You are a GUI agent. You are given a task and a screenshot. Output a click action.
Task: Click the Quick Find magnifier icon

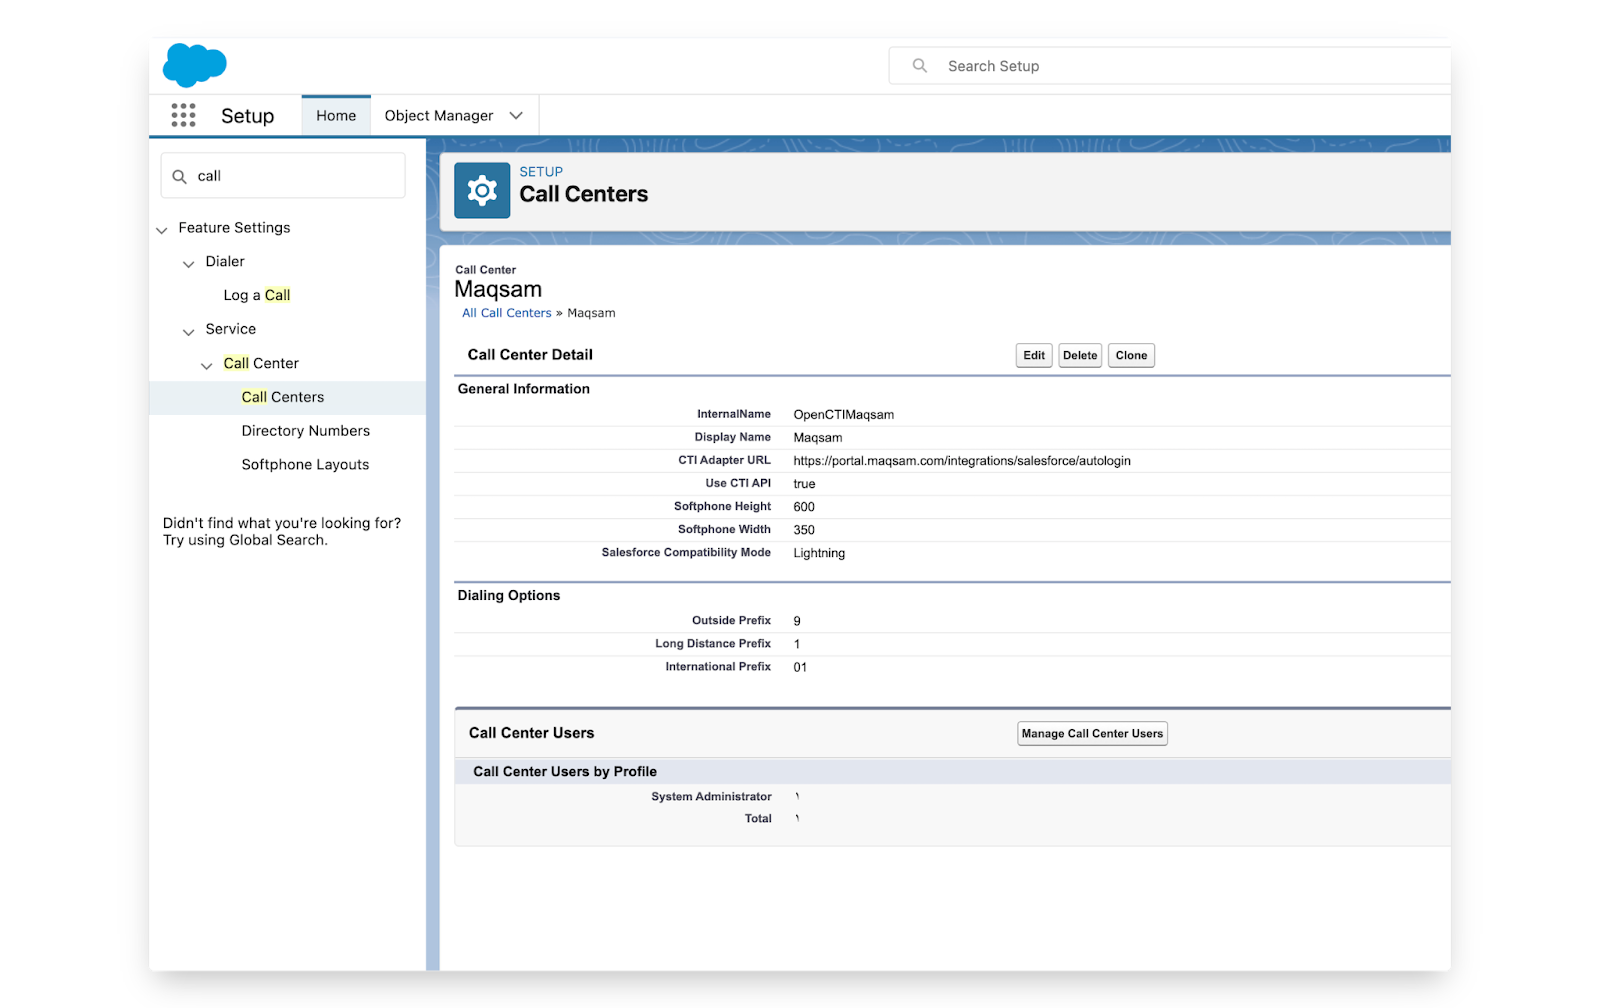point(179,176)
